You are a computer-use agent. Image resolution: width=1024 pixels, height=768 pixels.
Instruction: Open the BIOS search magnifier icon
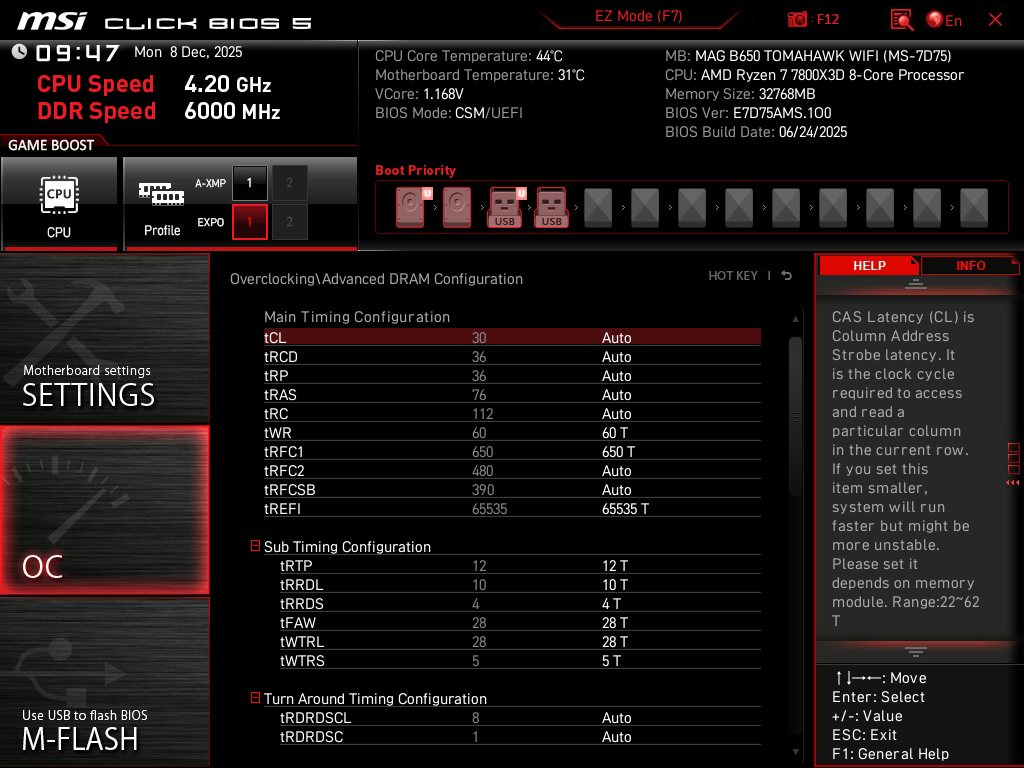[x=901, y=20]
